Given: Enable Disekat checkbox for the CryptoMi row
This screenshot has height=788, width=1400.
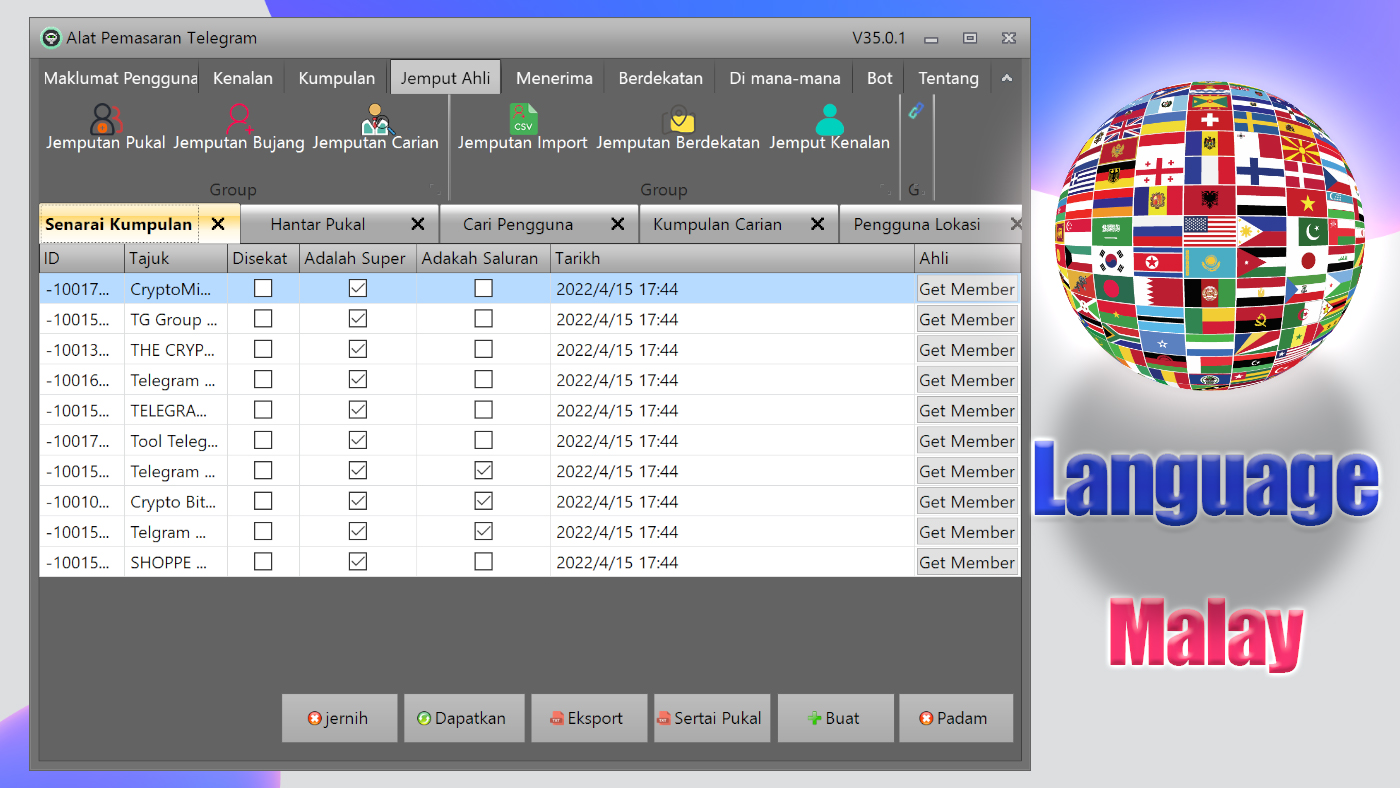Looking at the screenshot, I should pos(263,288).
